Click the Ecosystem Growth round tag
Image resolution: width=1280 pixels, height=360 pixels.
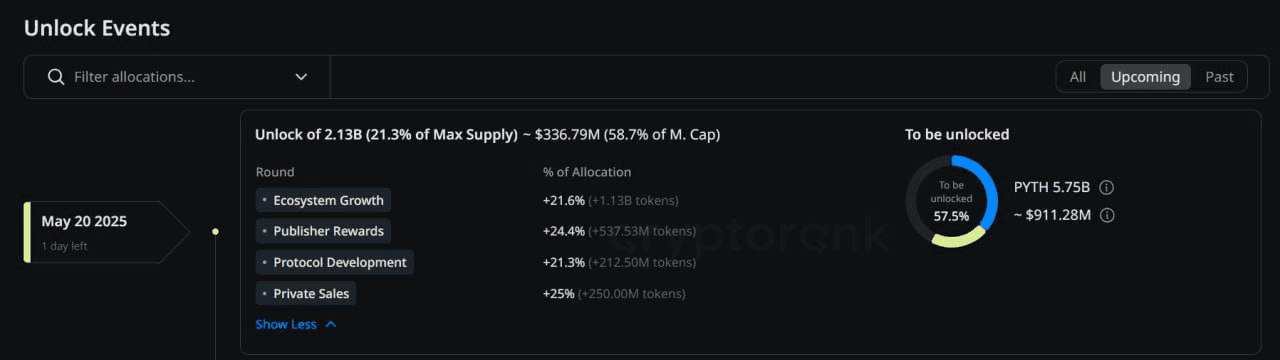point(323,200)
